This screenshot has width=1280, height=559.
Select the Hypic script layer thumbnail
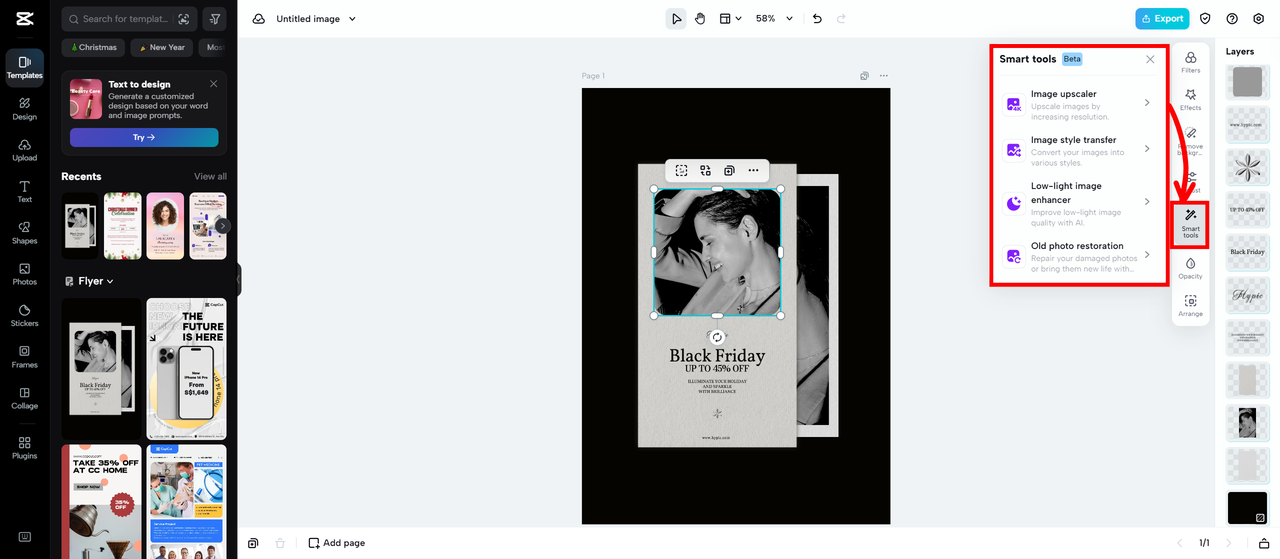1247,295
